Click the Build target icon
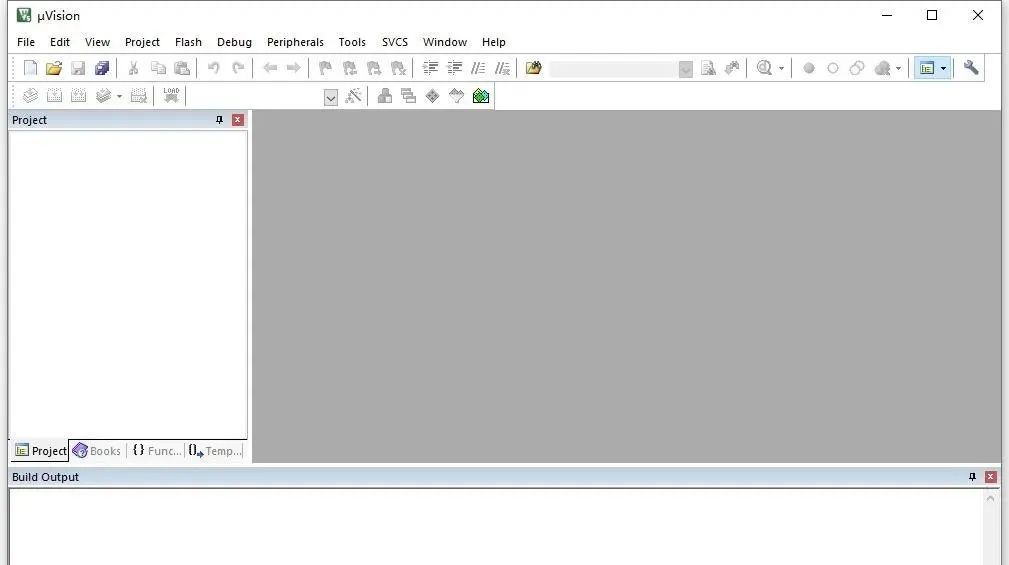1009x565 pixels. click(54, 96)
